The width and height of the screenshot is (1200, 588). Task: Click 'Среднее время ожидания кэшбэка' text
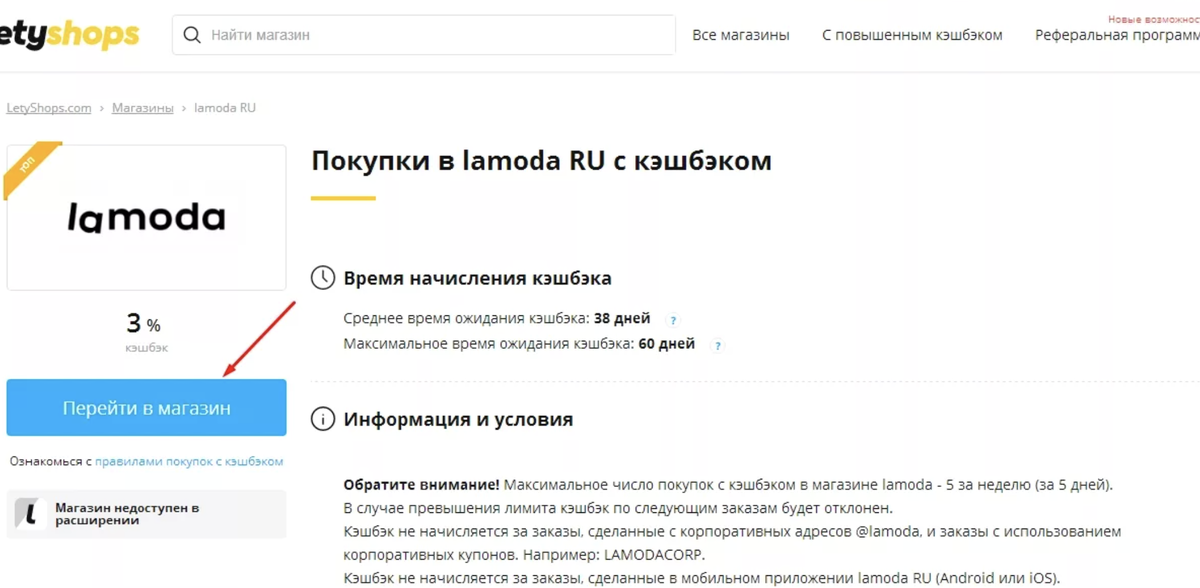[466, 319]
